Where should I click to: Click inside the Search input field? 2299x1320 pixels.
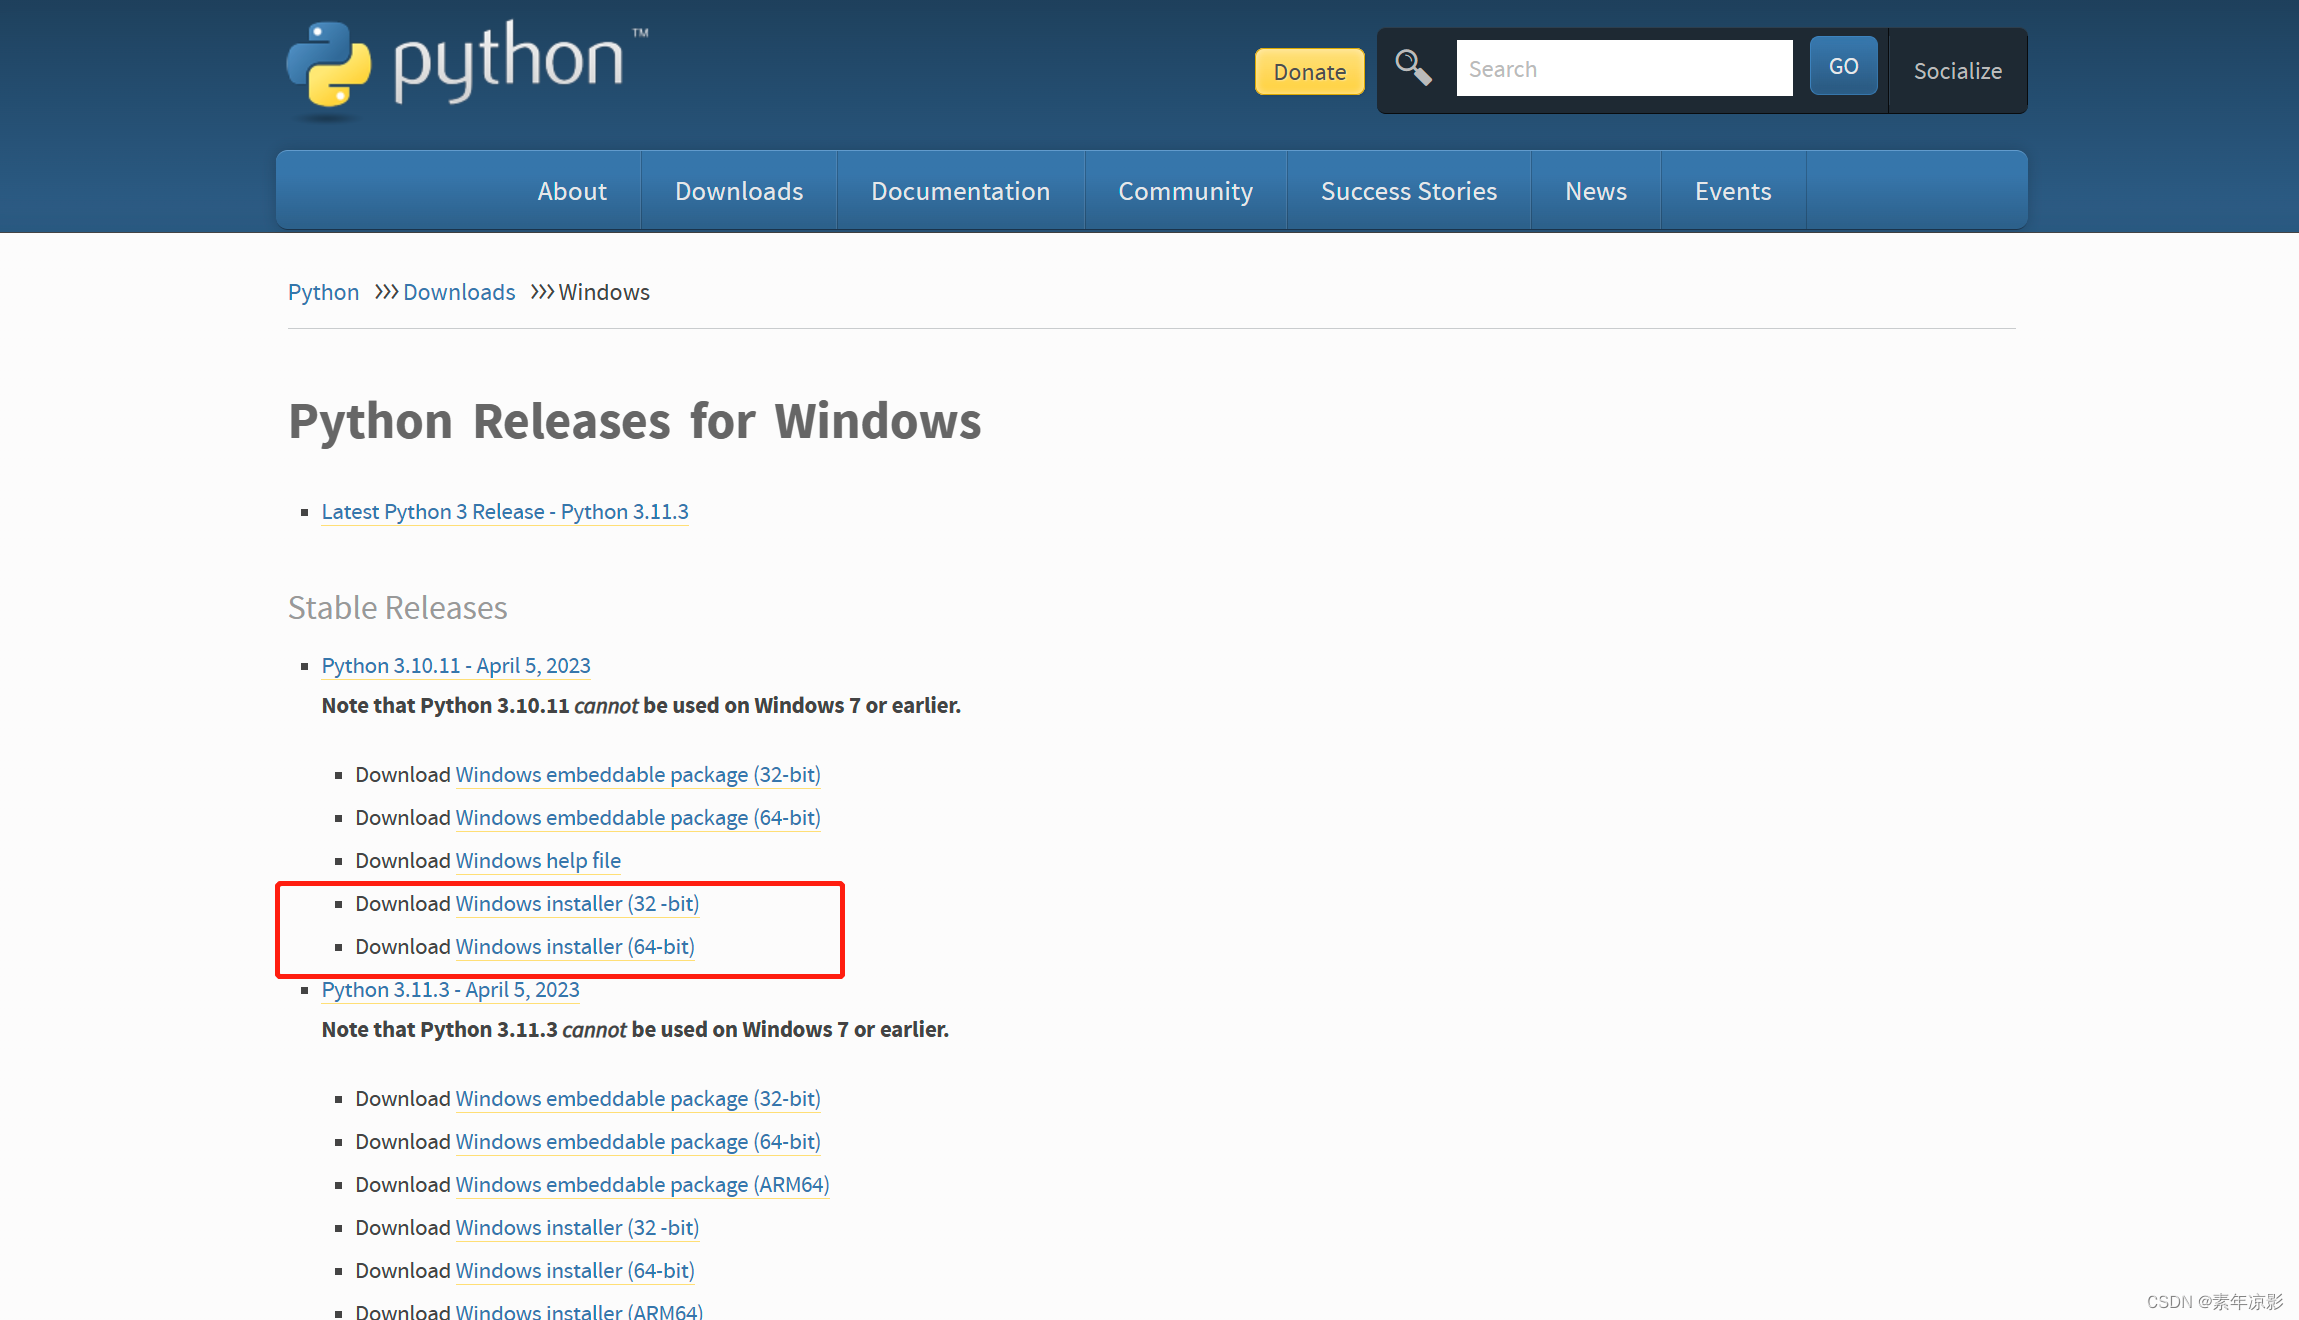tap(1624, 67)
